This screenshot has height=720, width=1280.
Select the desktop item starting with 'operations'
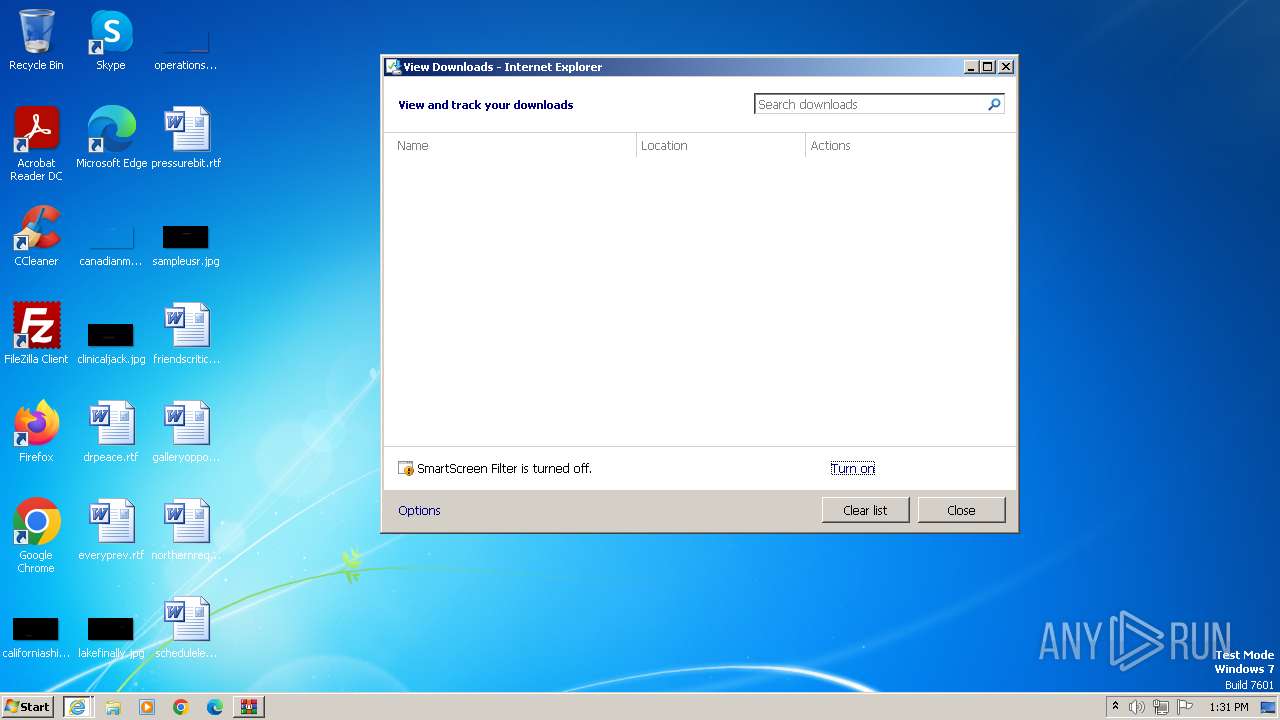click(x=186, y=50)
